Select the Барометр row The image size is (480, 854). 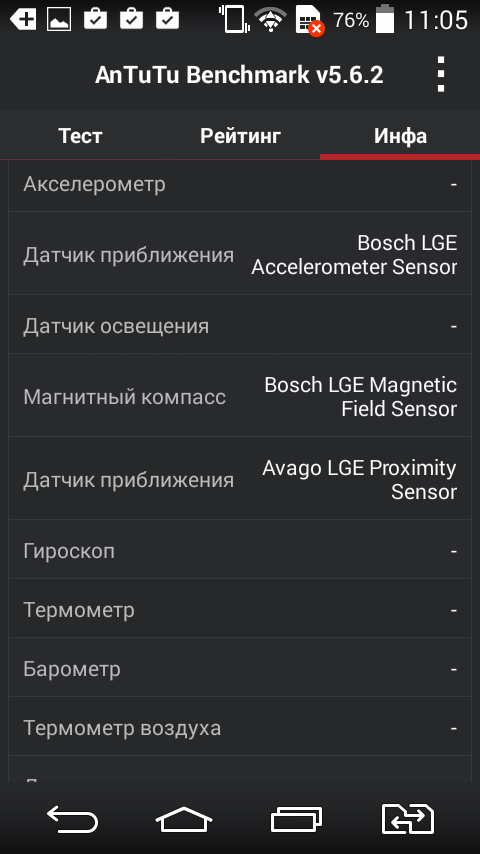pyautogui.click(x=240, y=668)
